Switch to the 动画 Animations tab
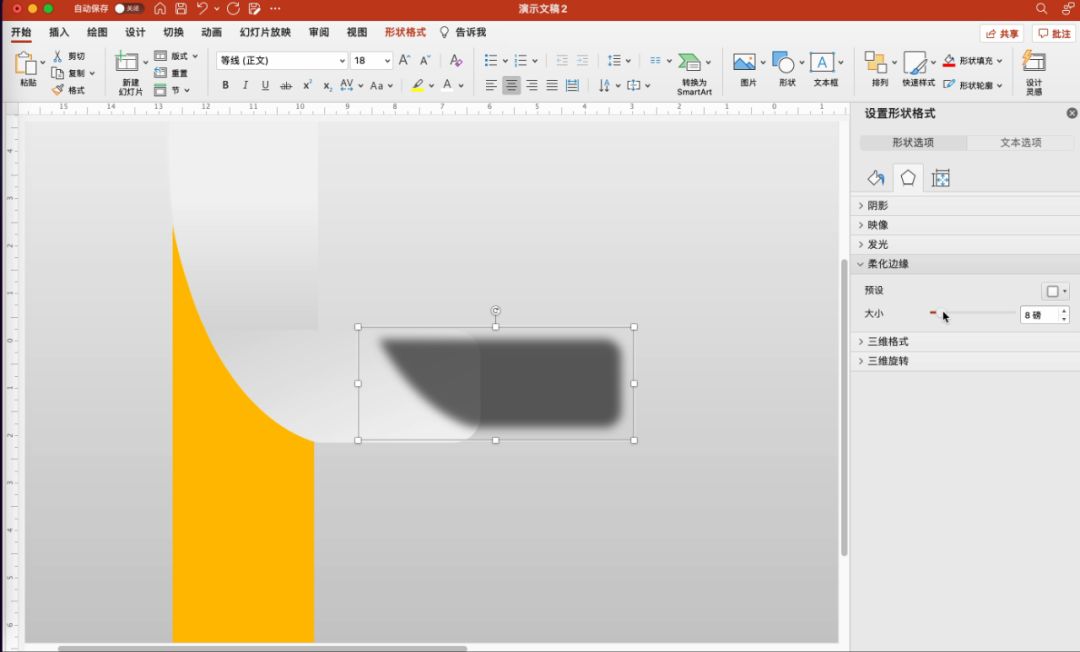 pos(211,32)
